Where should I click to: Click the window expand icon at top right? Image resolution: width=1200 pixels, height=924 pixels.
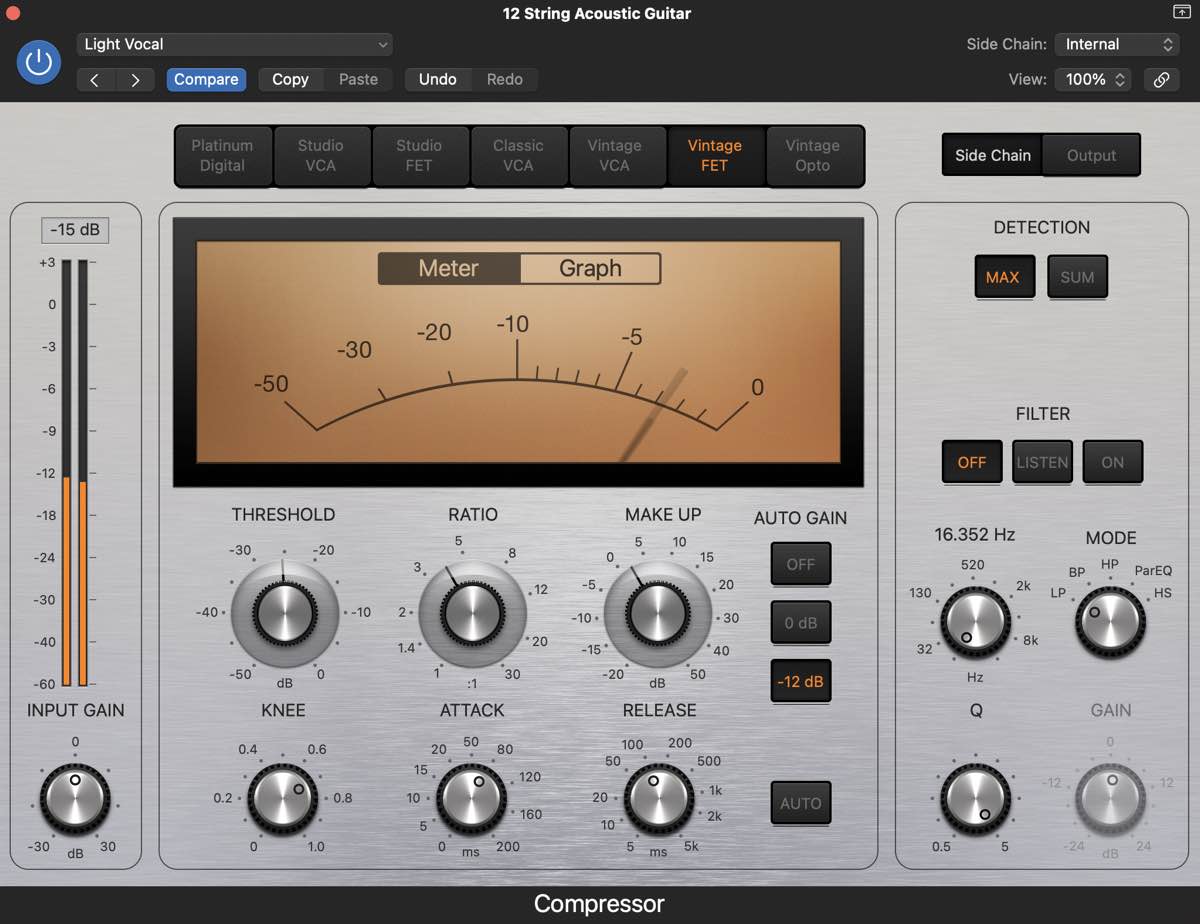point(1181,12)
